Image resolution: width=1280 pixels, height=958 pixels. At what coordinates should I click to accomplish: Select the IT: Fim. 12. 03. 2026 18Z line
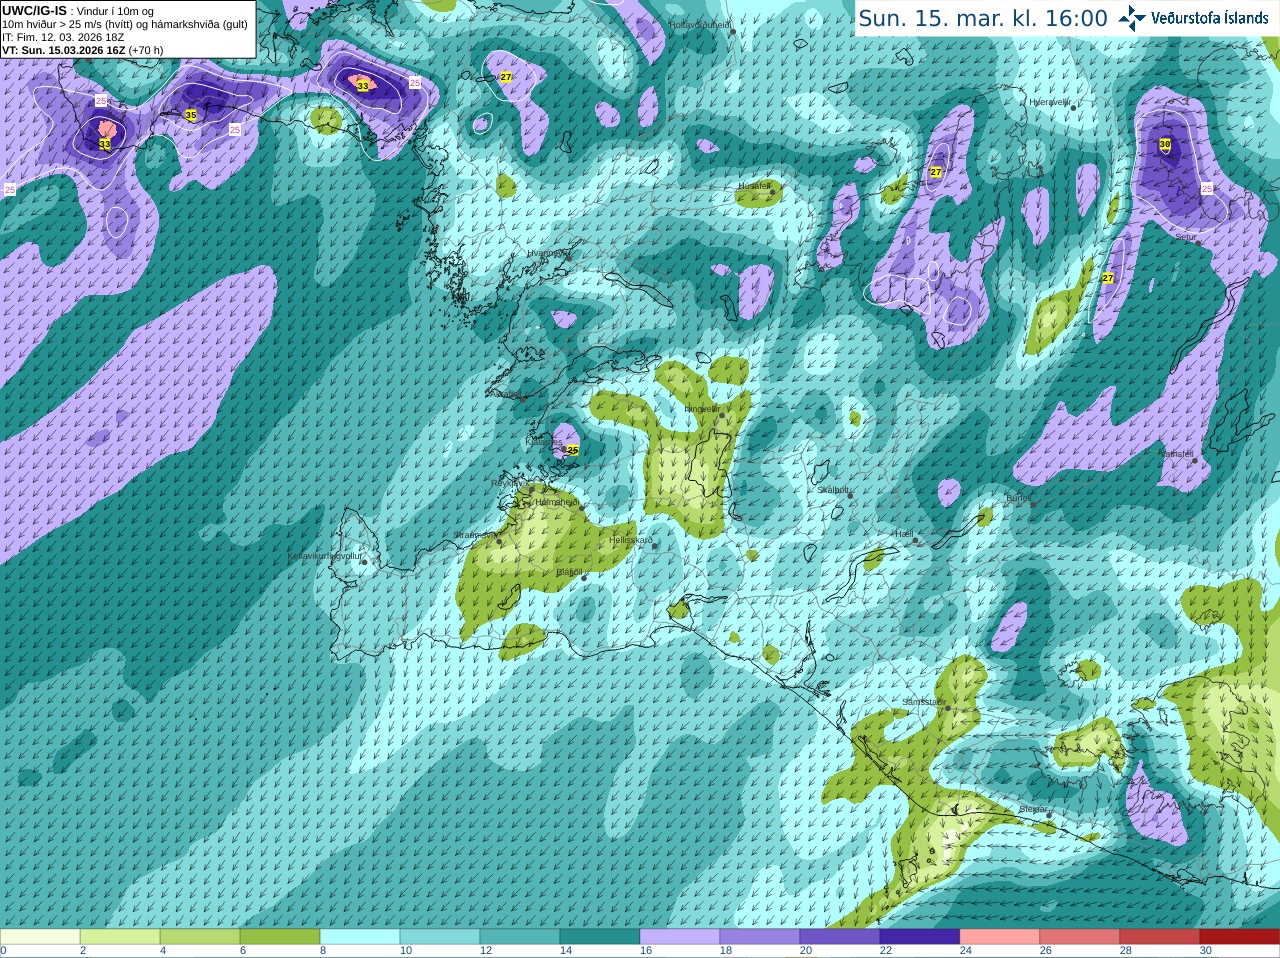coord(63,37)
